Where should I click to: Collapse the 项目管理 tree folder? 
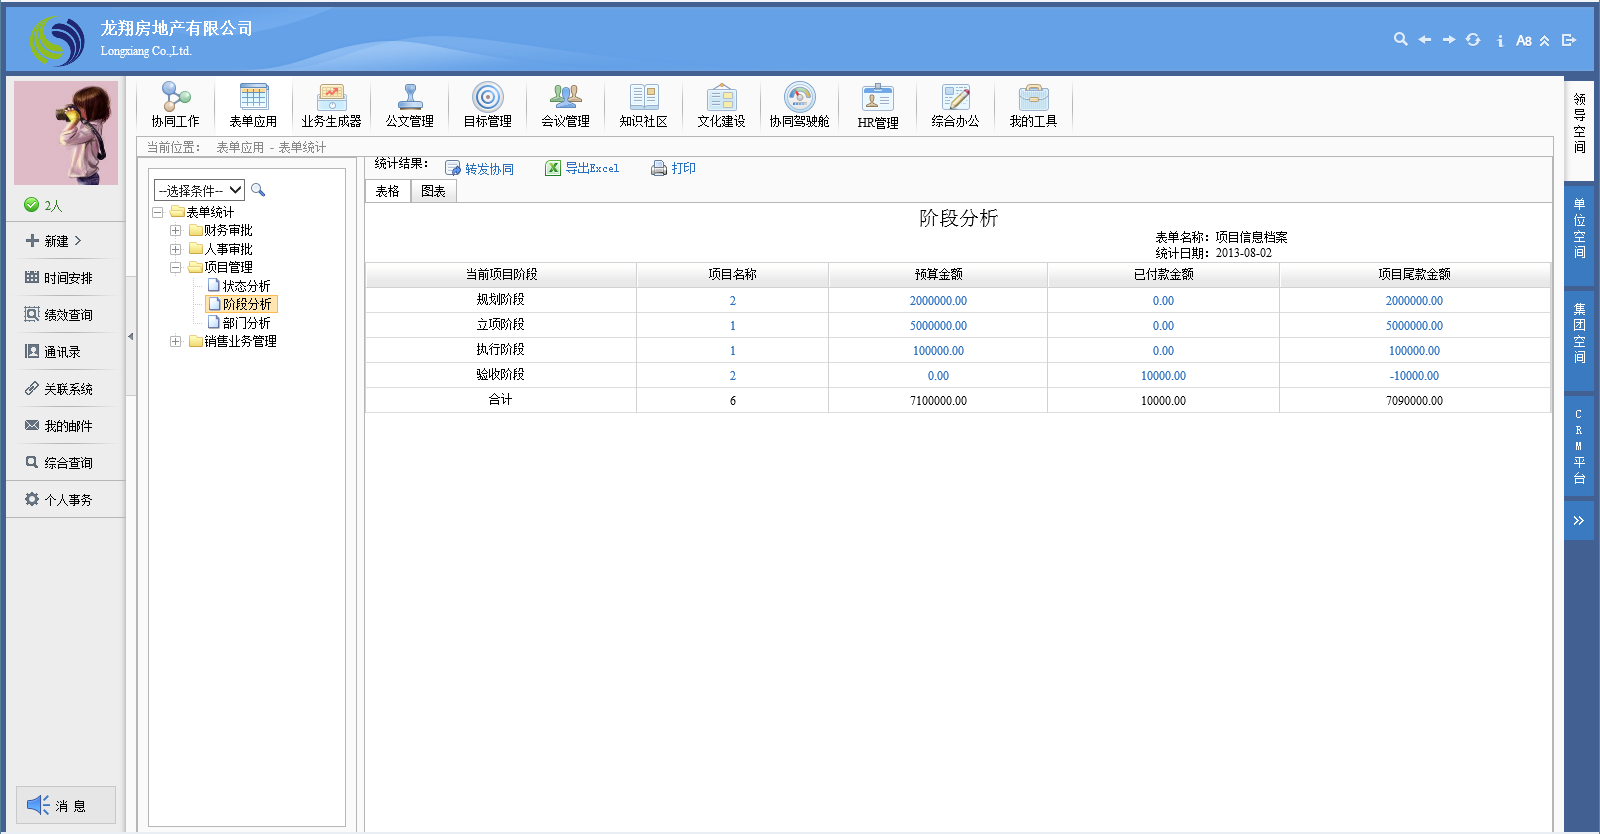pos(176,268)
